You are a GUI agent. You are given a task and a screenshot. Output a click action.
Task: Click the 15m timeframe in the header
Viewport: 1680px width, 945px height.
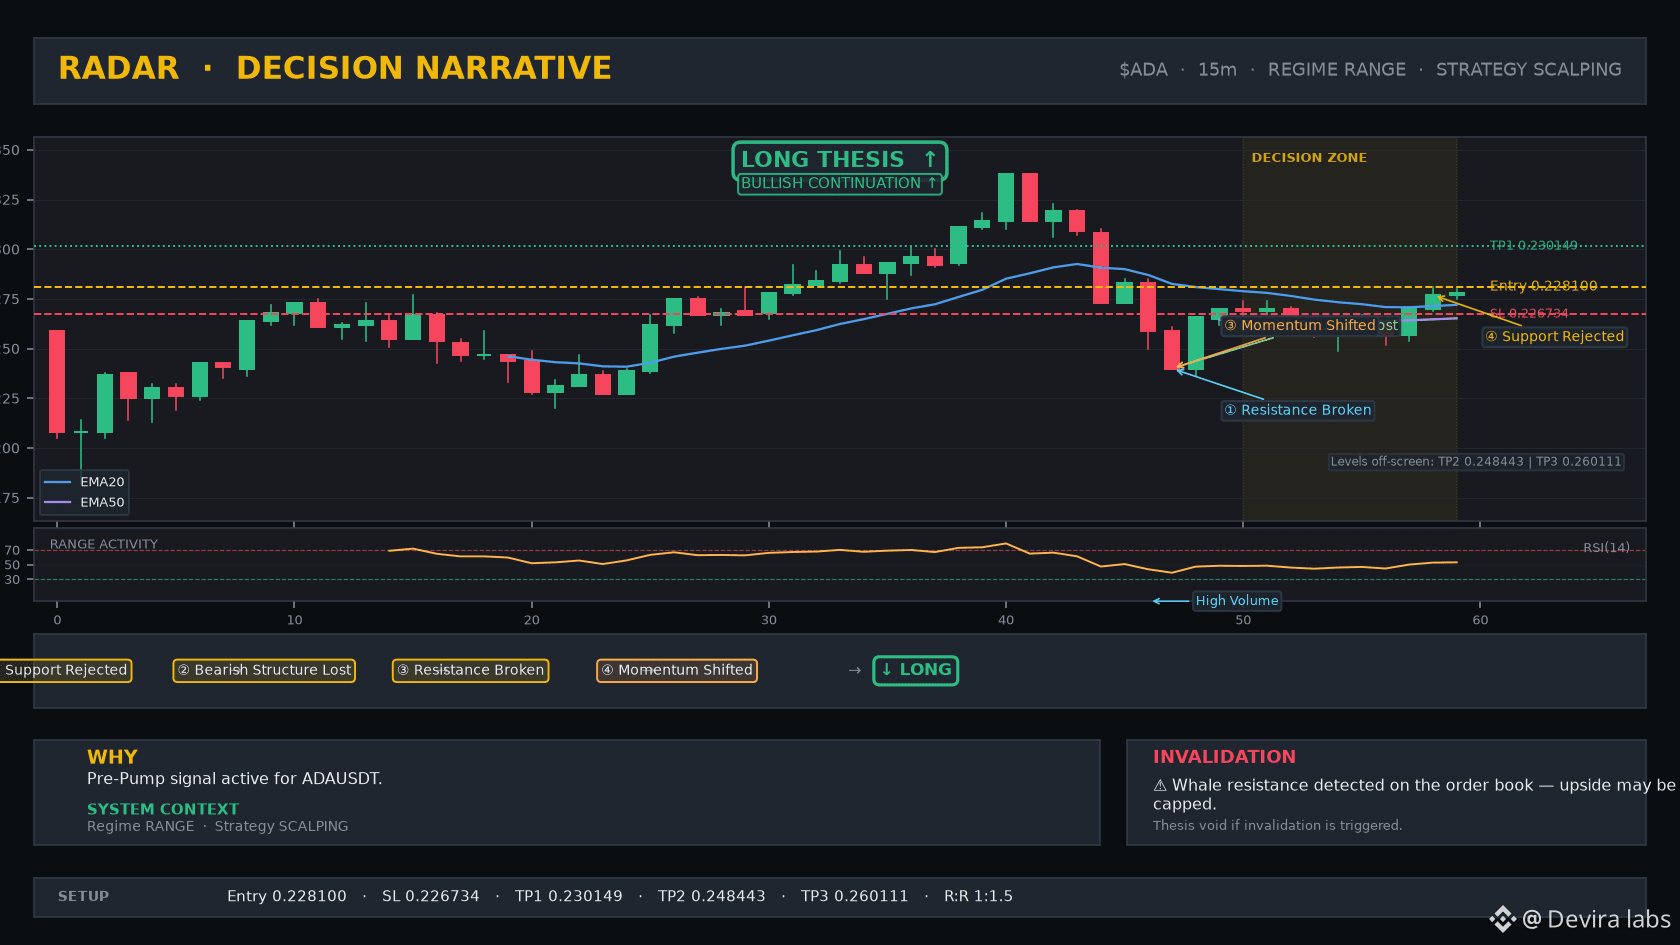(1217, 70)
